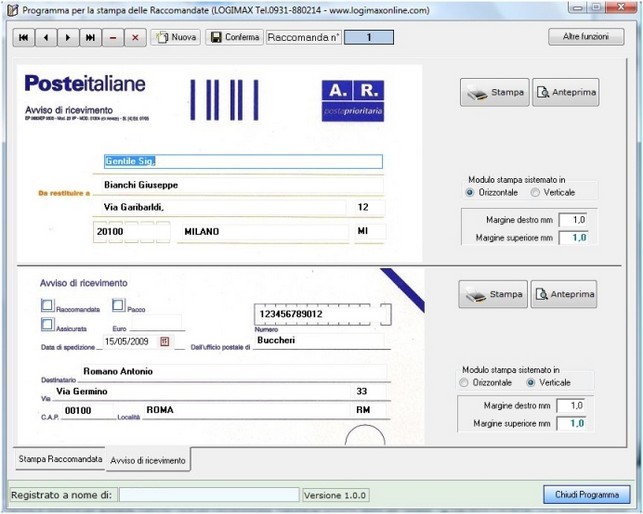Click the Raccomanda number field
This screenshot has height=514, width=643.
[369, 37]
